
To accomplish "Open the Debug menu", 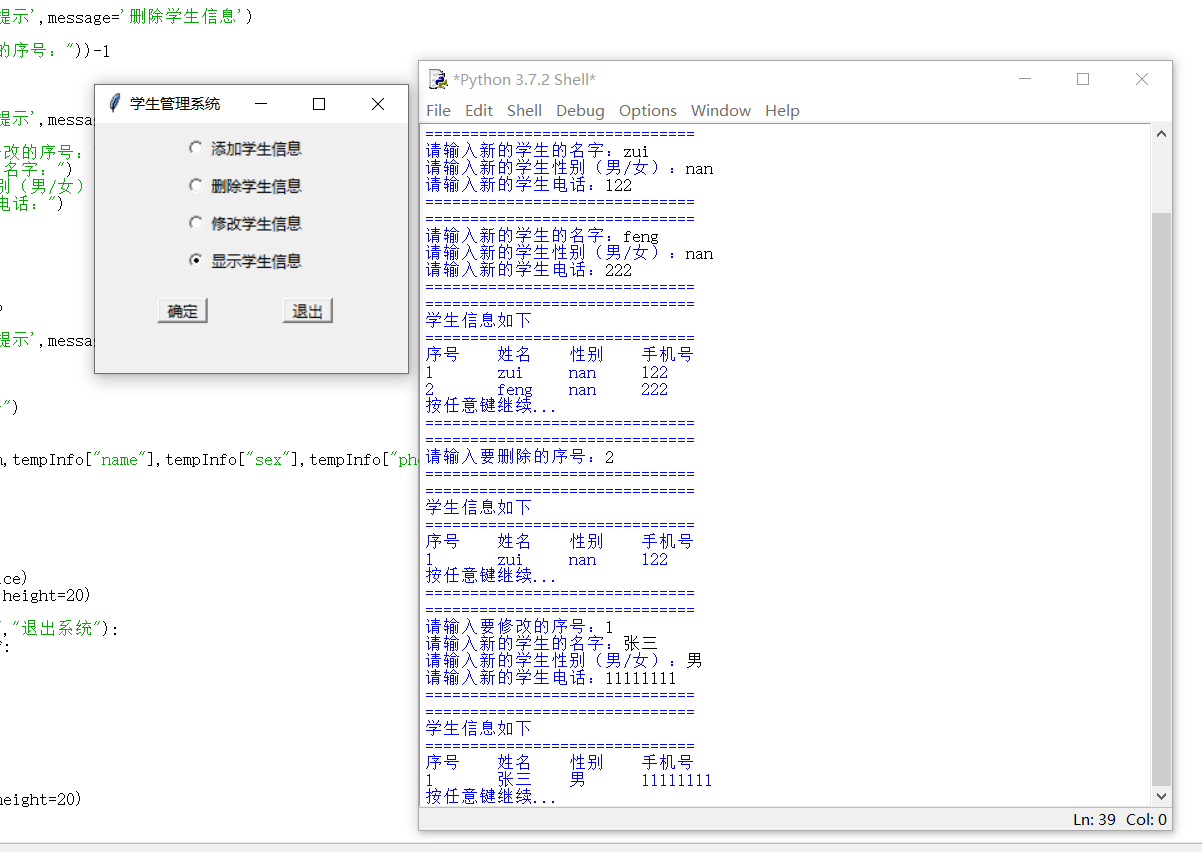I will point(580,110).
